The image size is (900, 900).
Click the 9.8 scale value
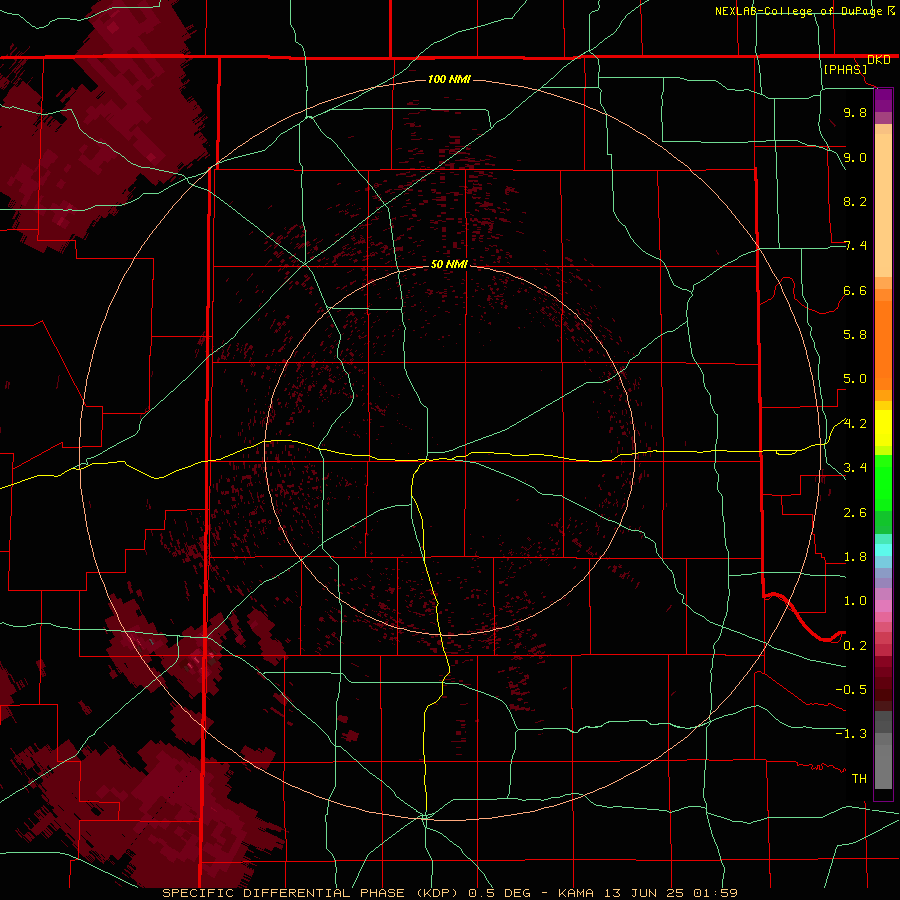click(x=855, y=112)
